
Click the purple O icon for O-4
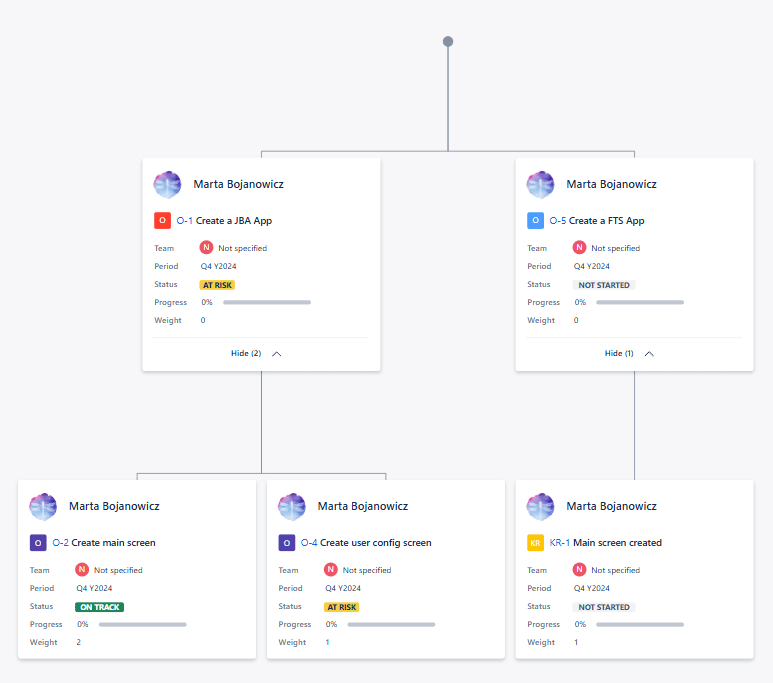(287, 543)
